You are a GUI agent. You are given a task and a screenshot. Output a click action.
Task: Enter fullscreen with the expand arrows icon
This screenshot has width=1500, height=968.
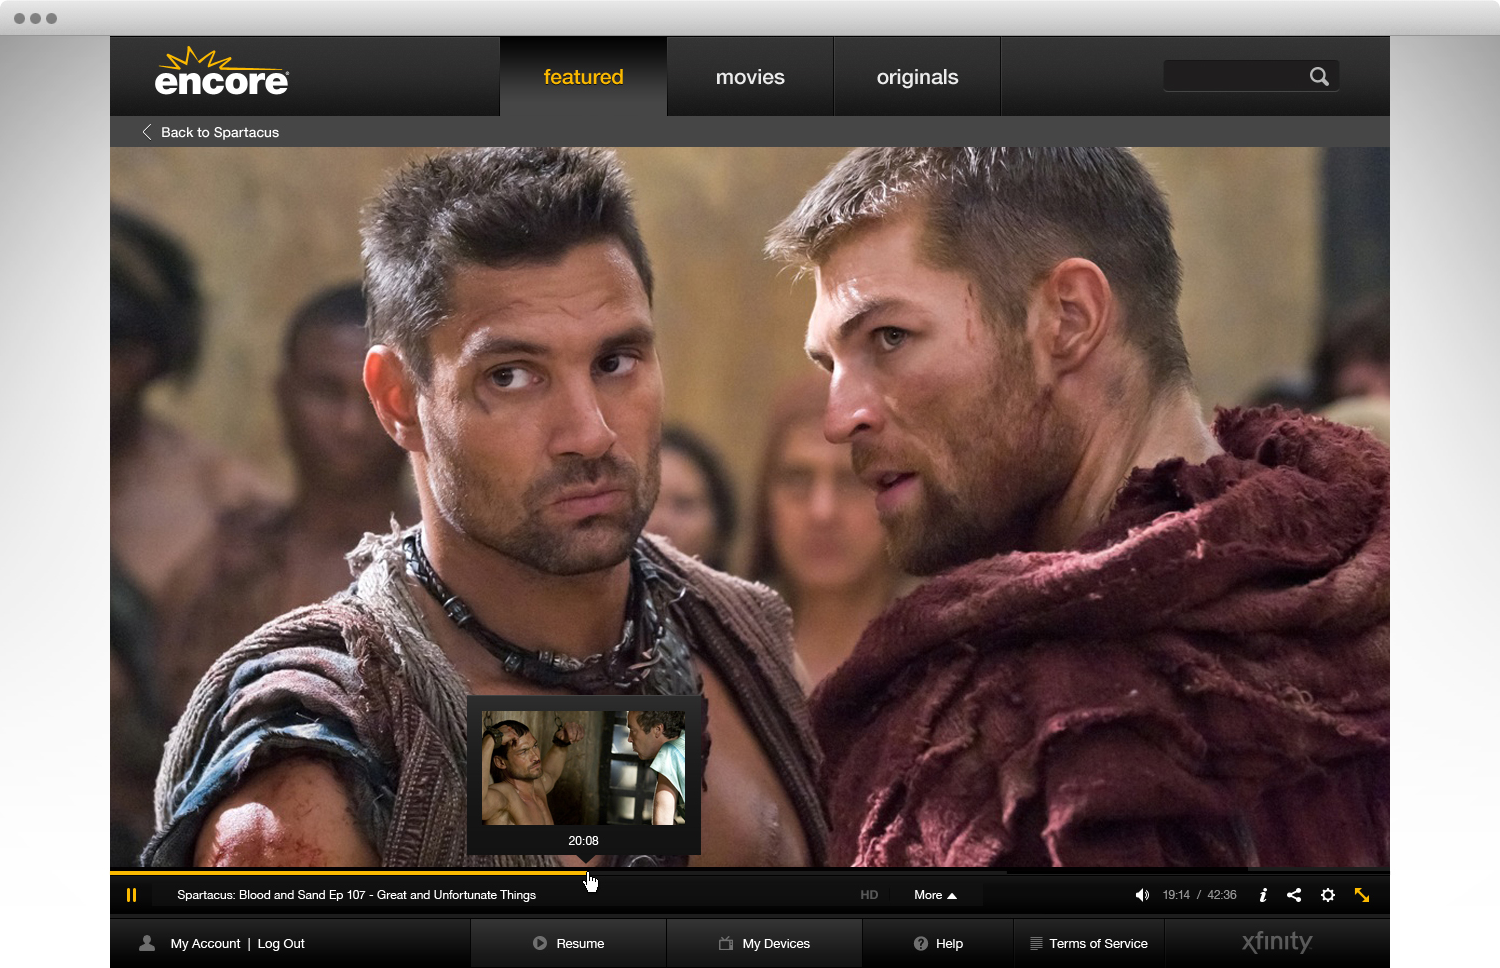click(x=1362, y=895)
